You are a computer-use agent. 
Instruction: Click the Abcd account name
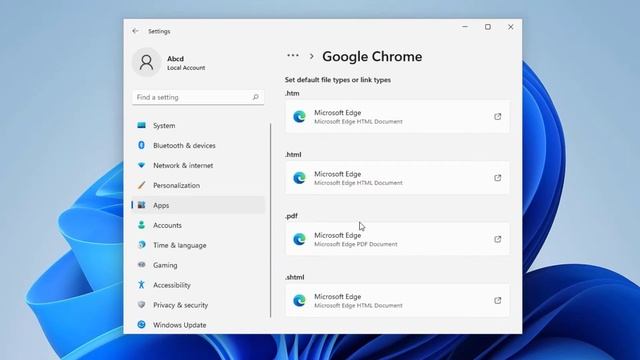click(176, 58)
